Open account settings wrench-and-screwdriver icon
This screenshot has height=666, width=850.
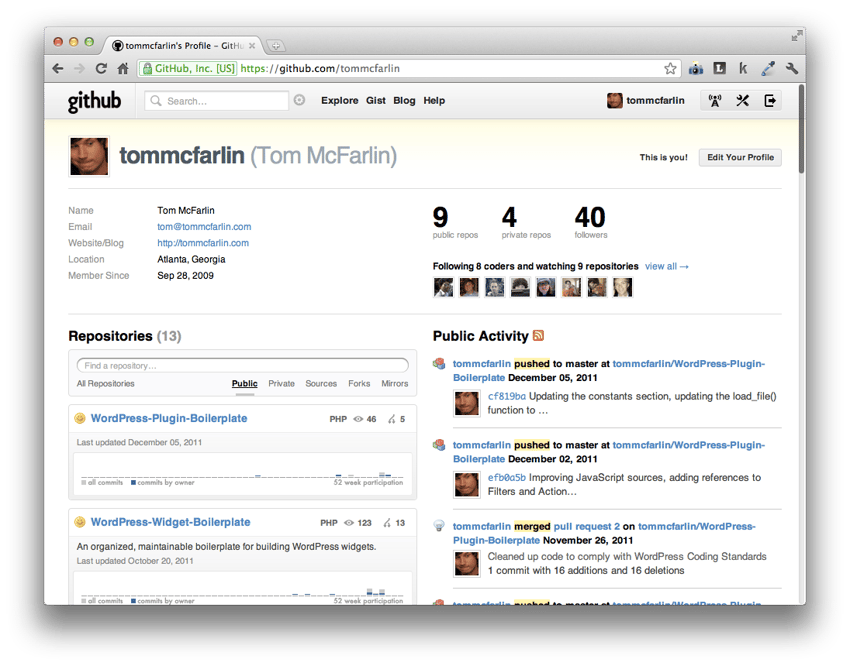pos(742,101)
